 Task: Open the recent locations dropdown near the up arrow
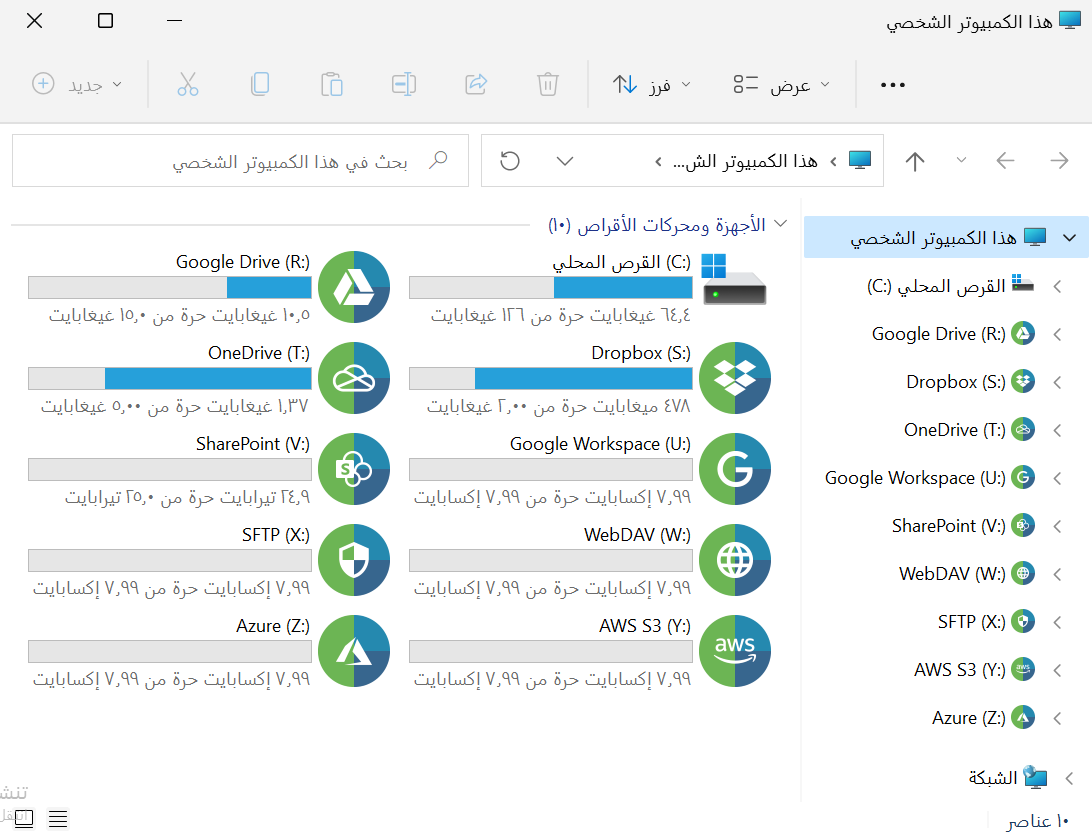(962, 160)
